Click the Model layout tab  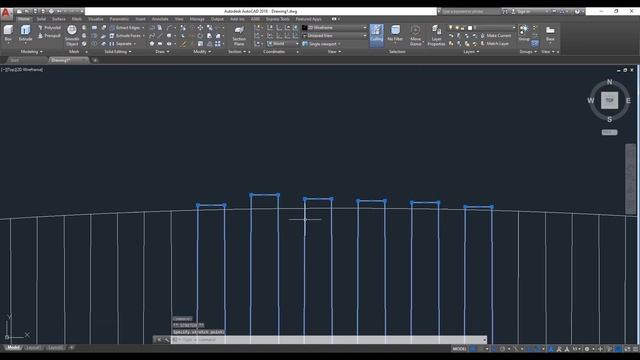click(13, 348)
